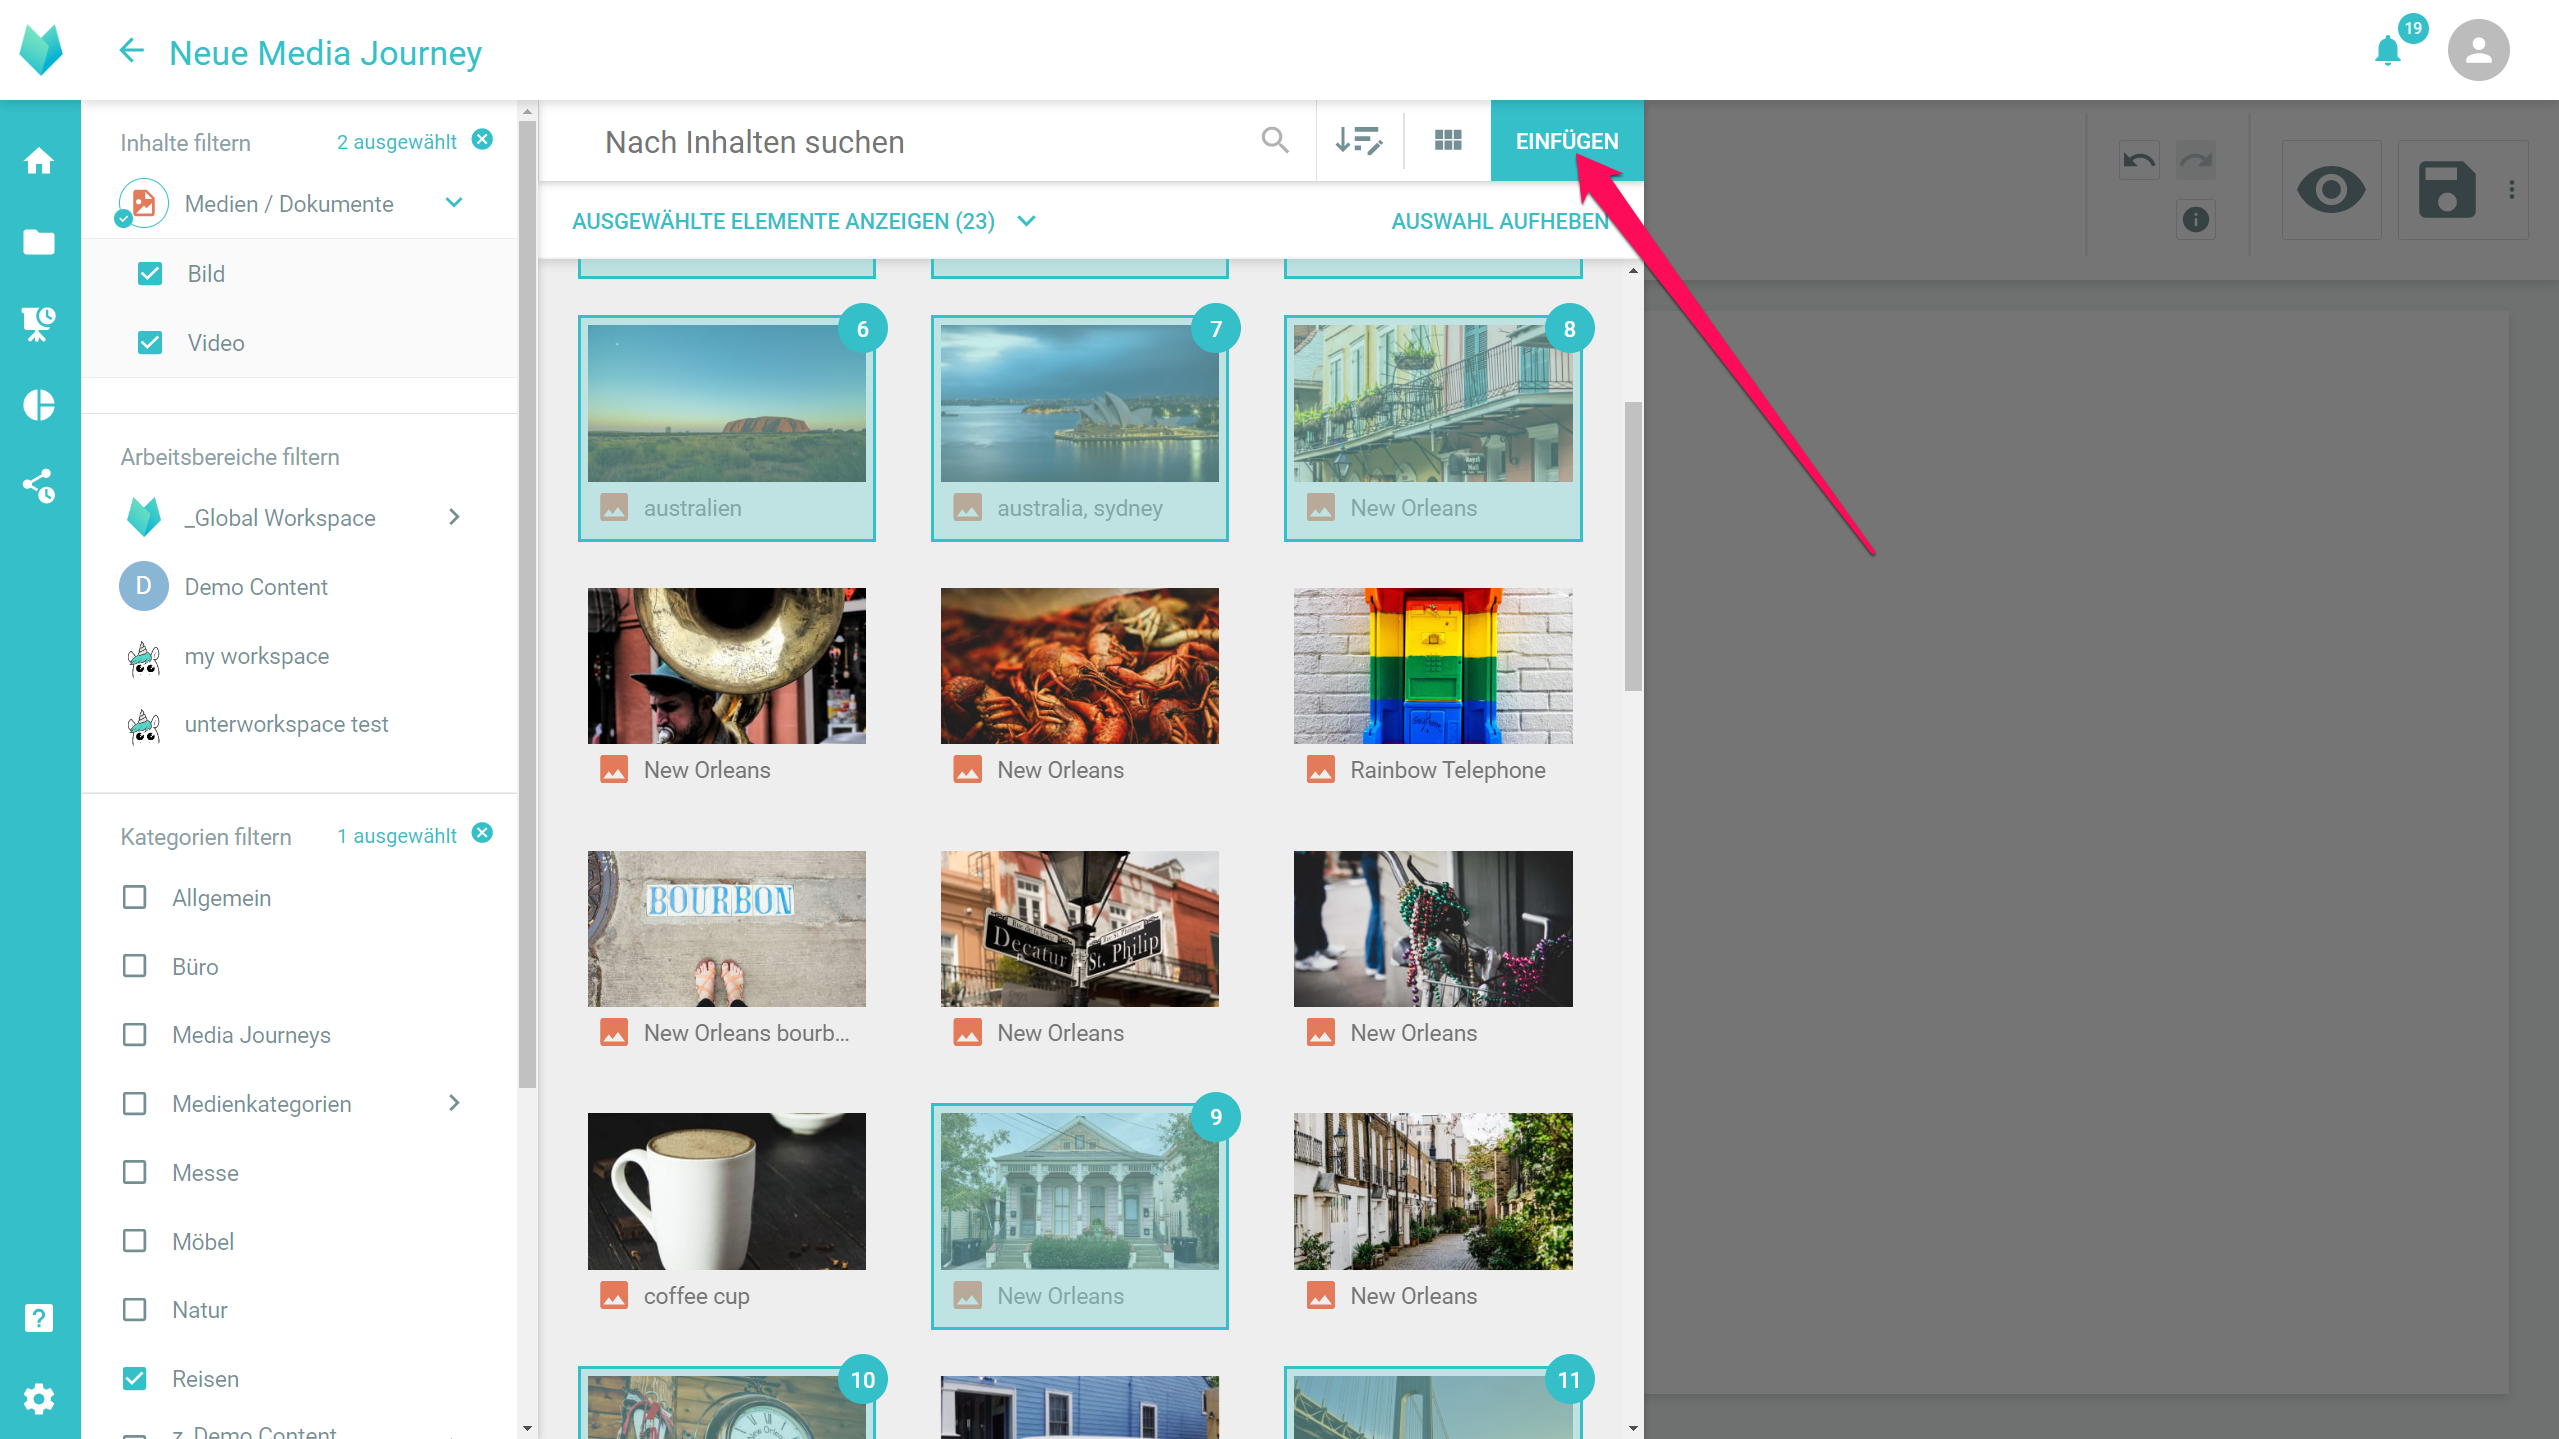Screen dimensions: 2559x1439
Task: Click the filter panel vertical scrollbar
Action: [527, 603]
